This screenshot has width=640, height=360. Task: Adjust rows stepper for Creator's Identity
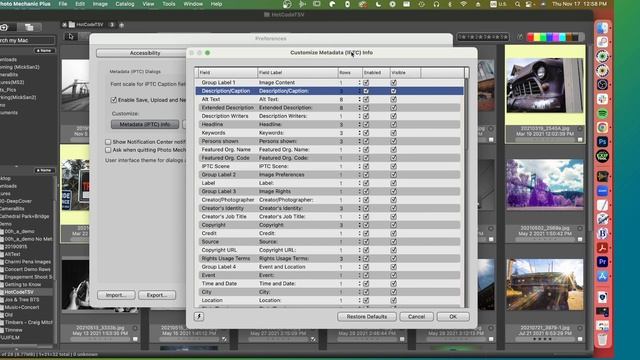click(x=360, y=208)
